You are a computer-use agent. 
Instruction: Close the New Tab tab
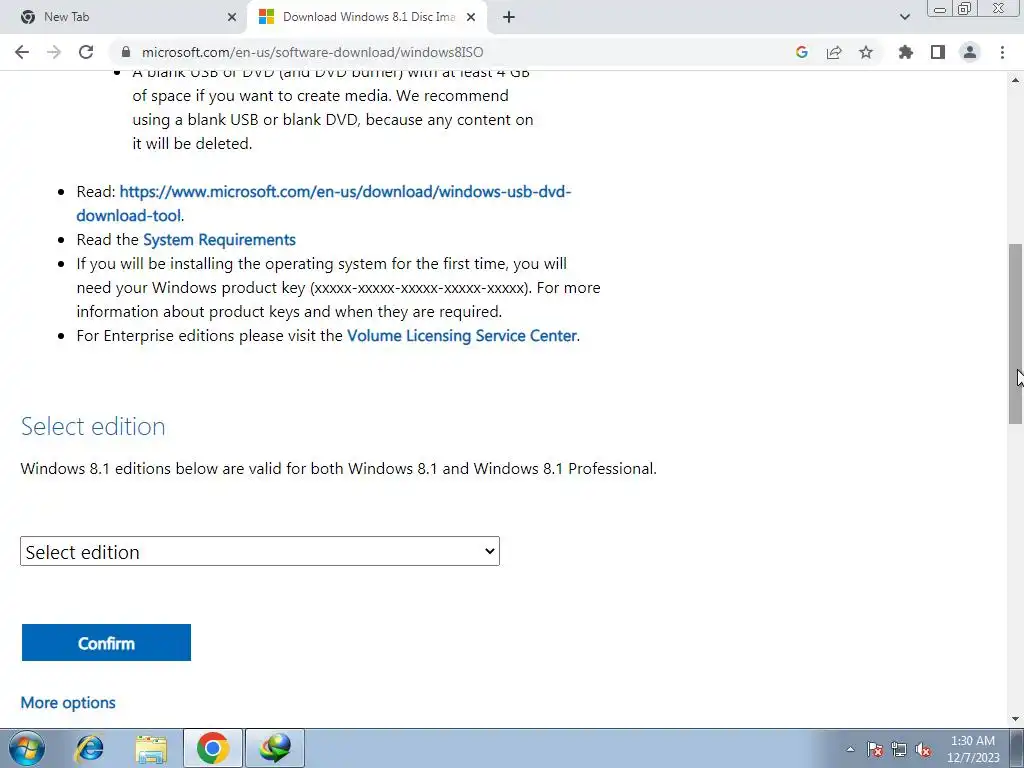pyautogui.click(x=232, y=17)
